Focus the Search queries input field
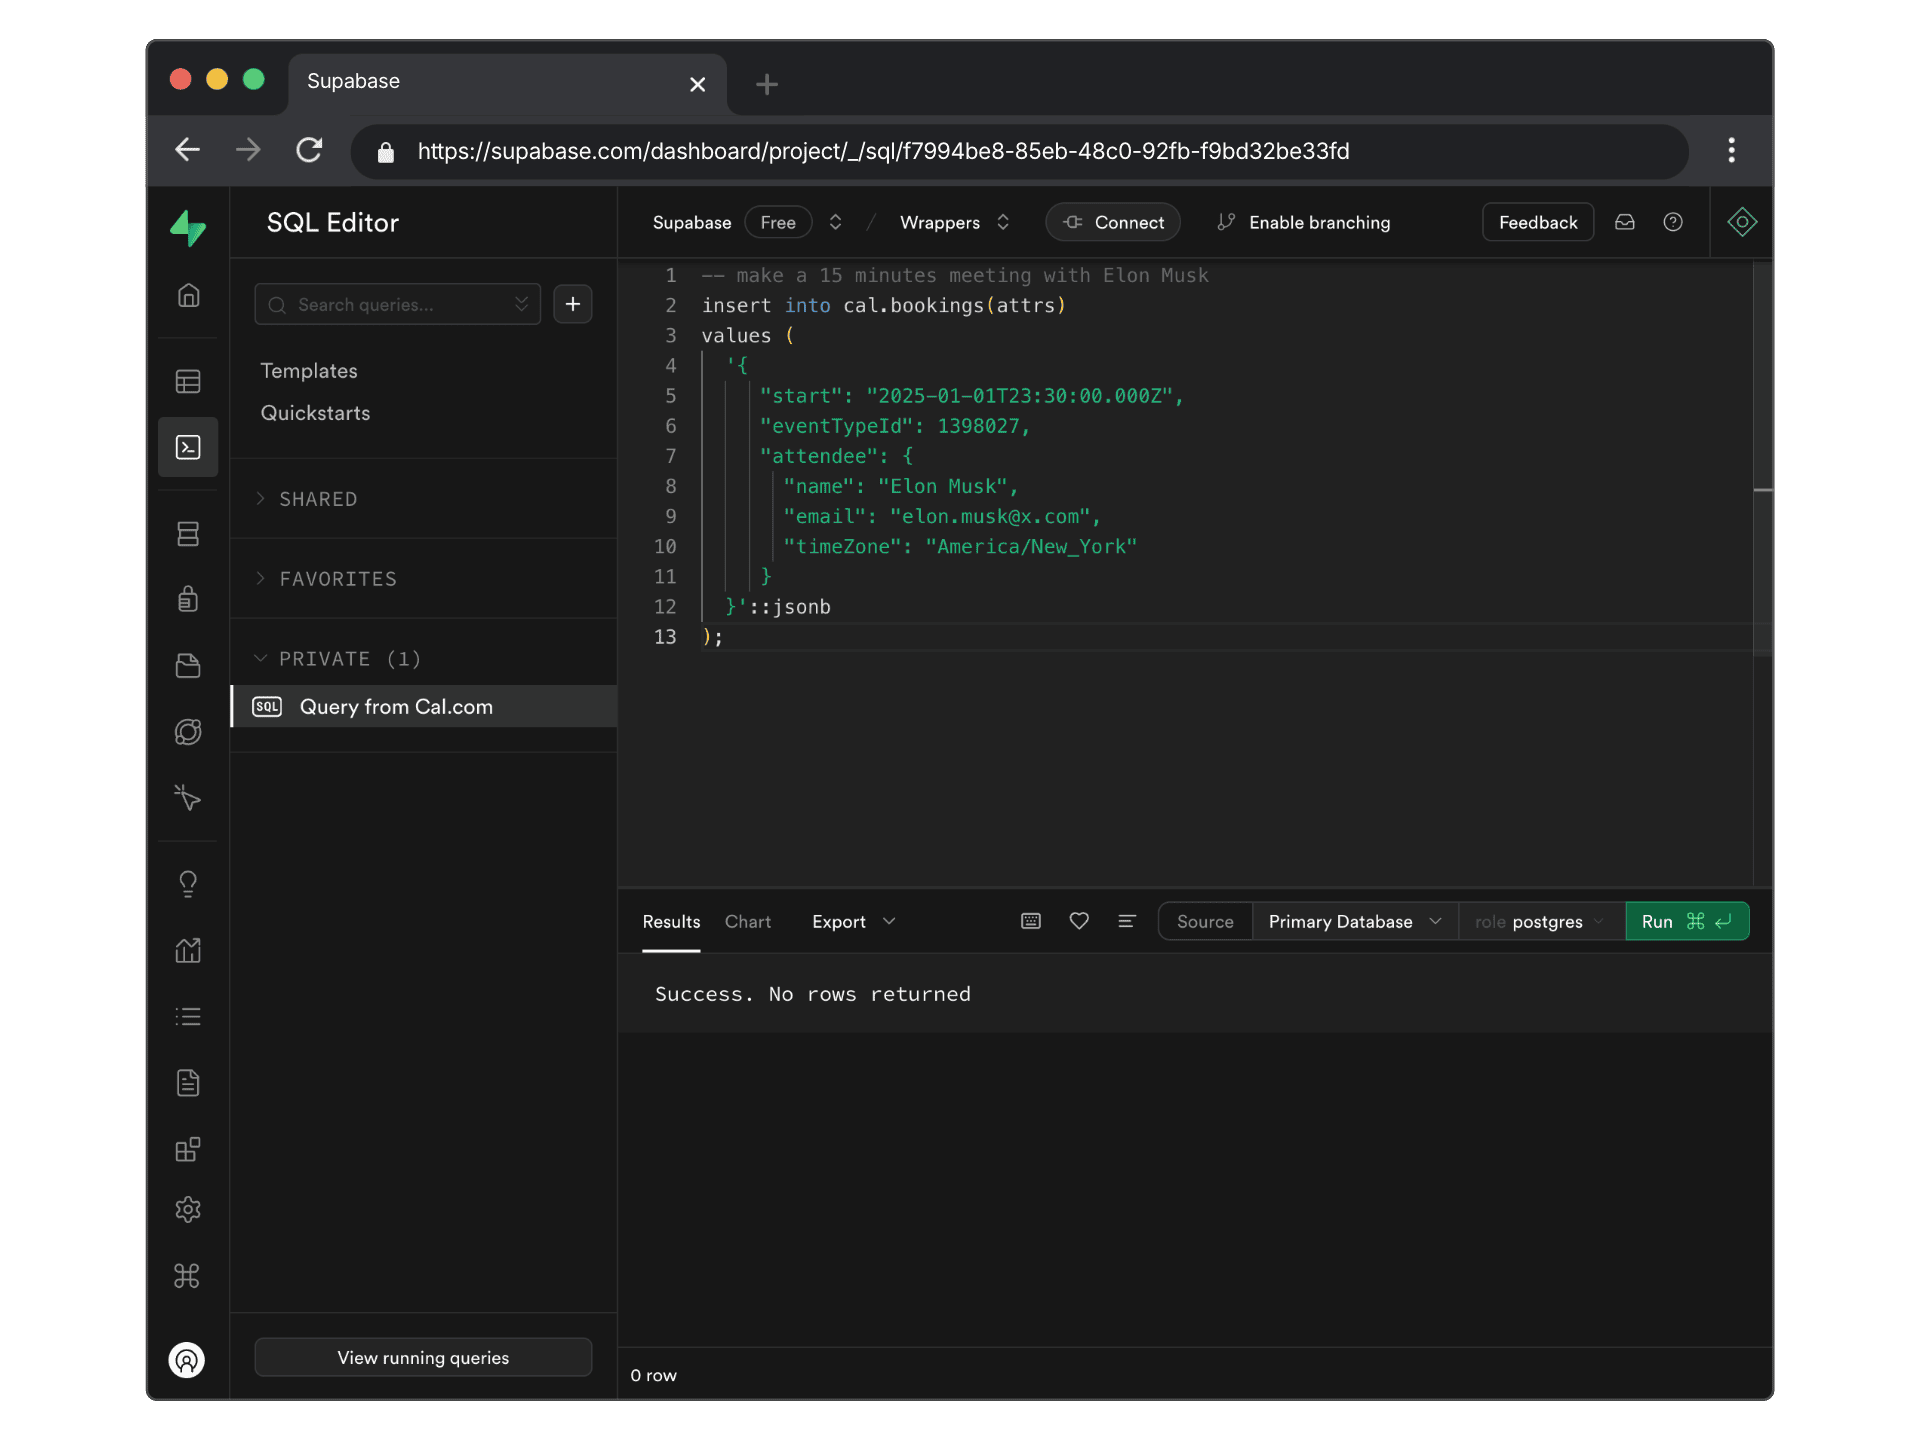The image size is (1920, 1440). 398,304
